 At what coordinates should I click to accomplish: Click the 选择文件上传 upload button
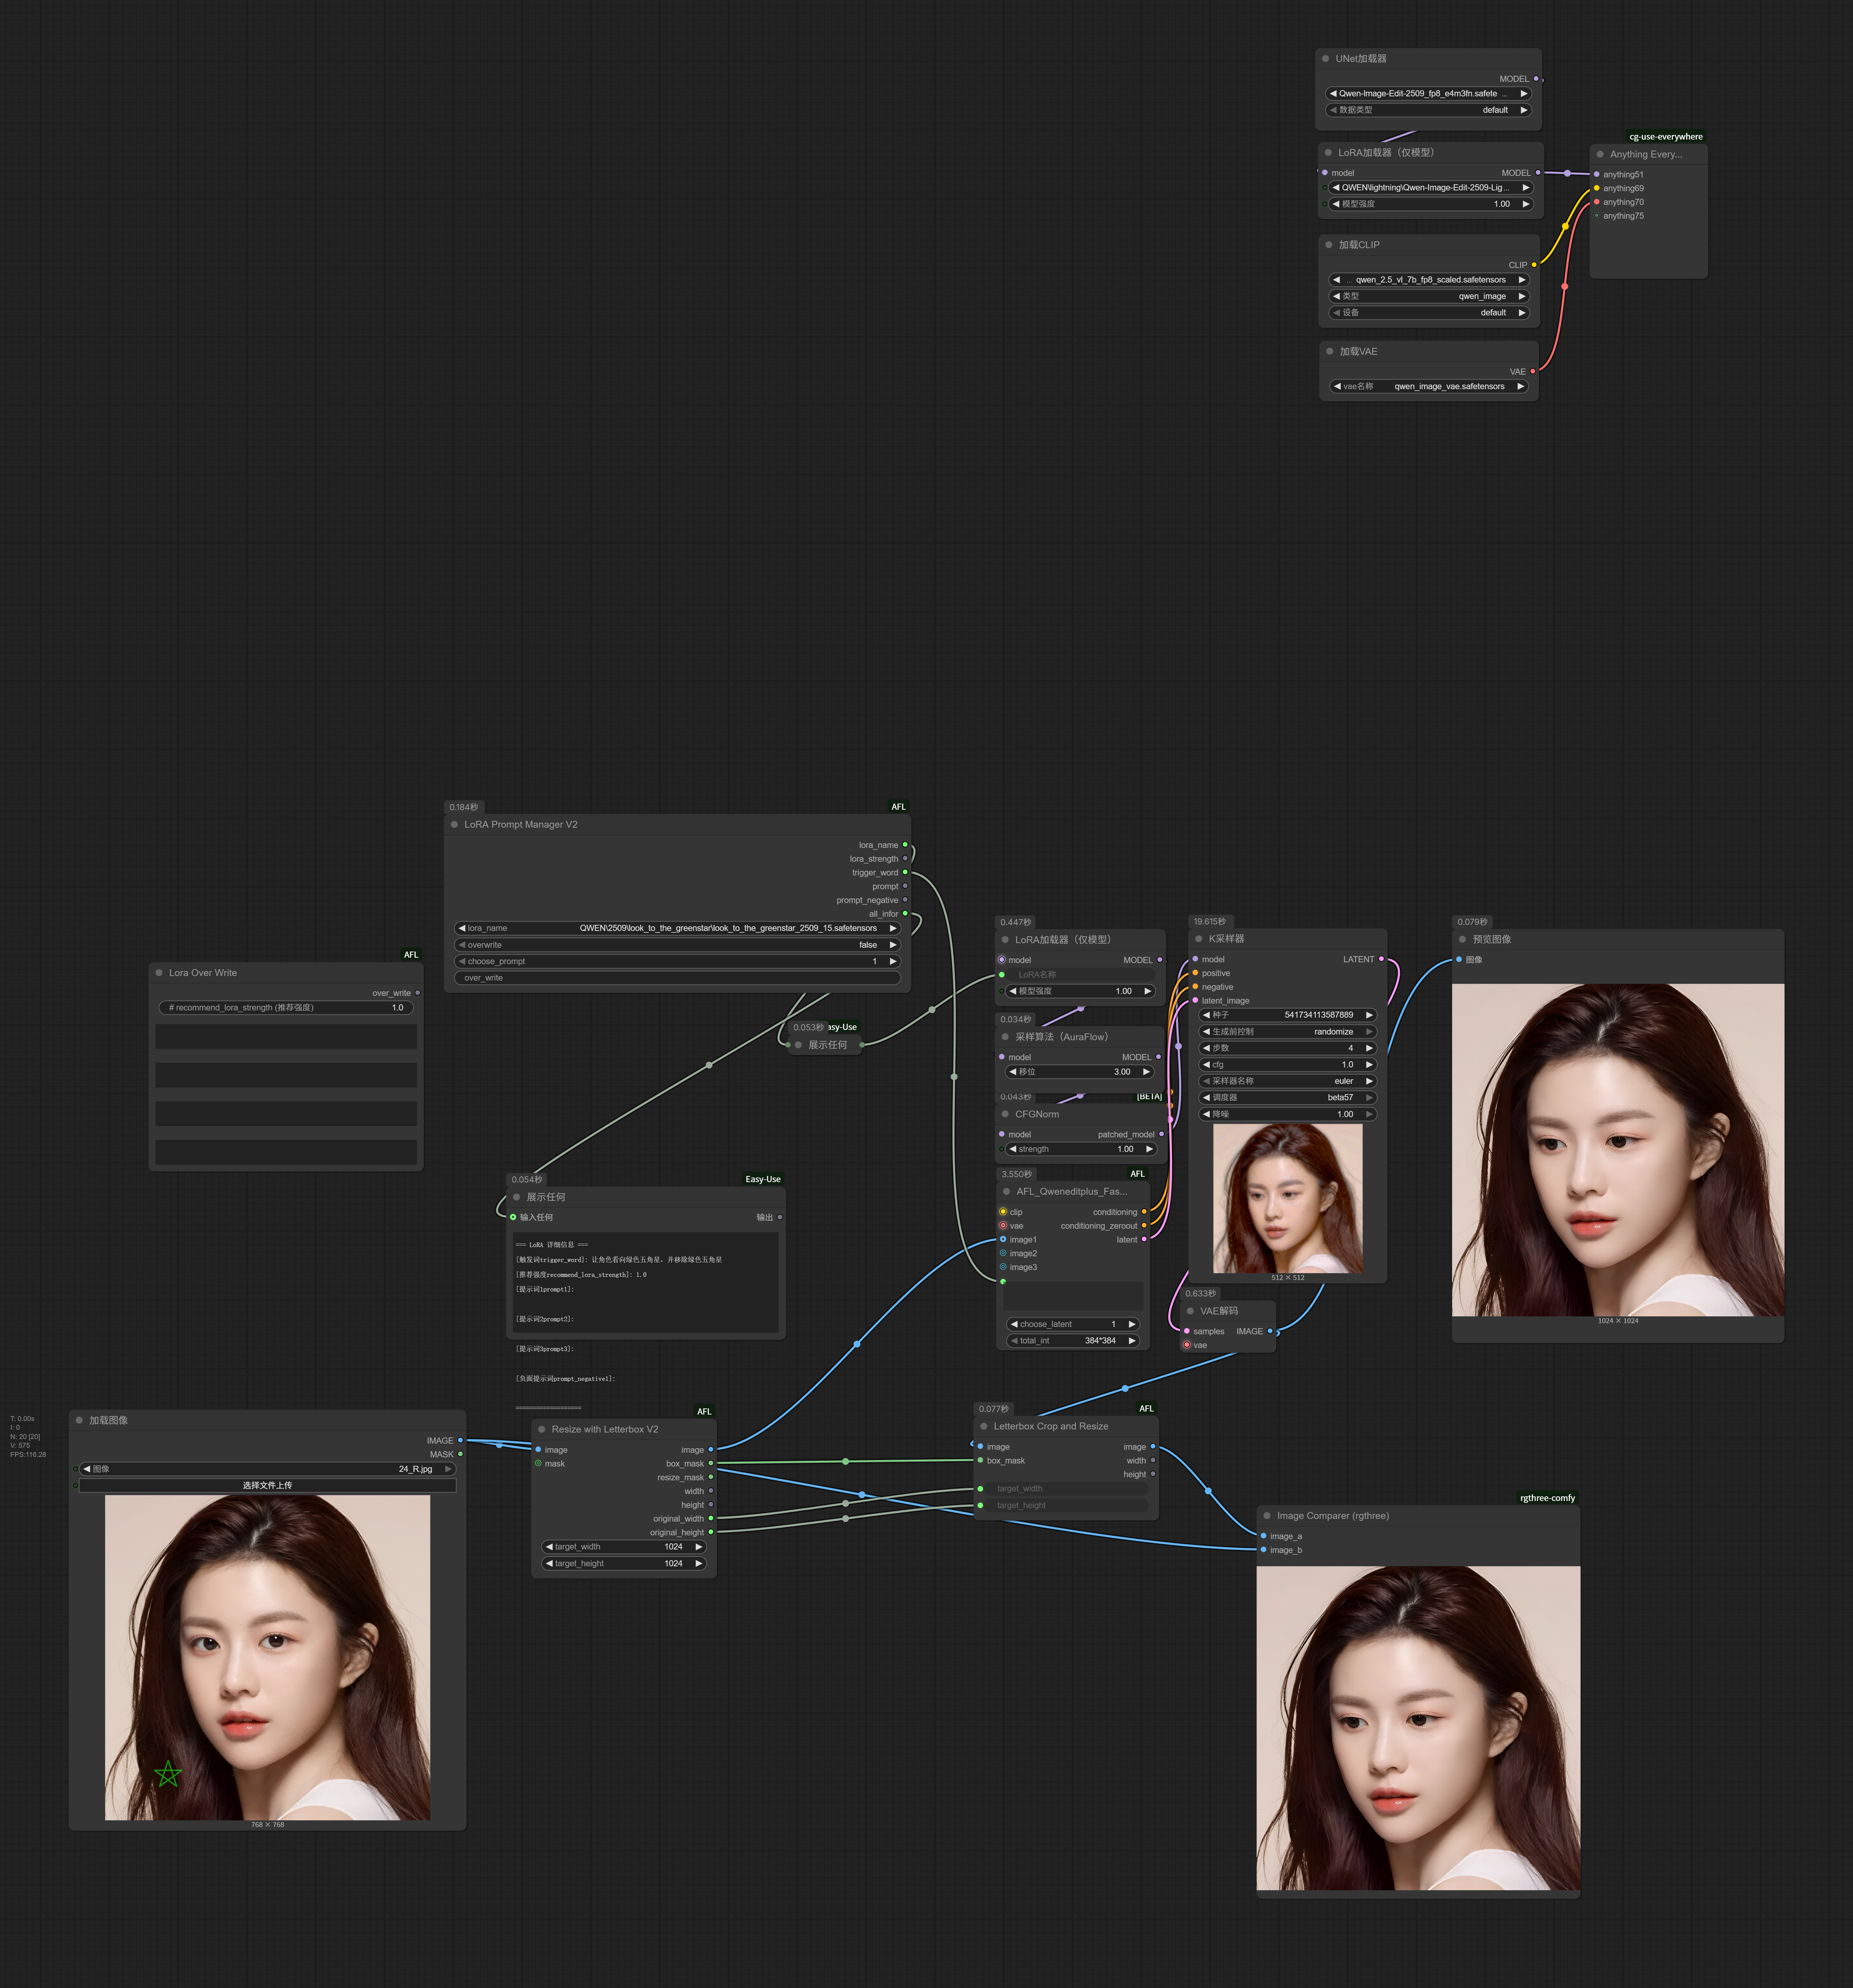(x=267, y=1485)
